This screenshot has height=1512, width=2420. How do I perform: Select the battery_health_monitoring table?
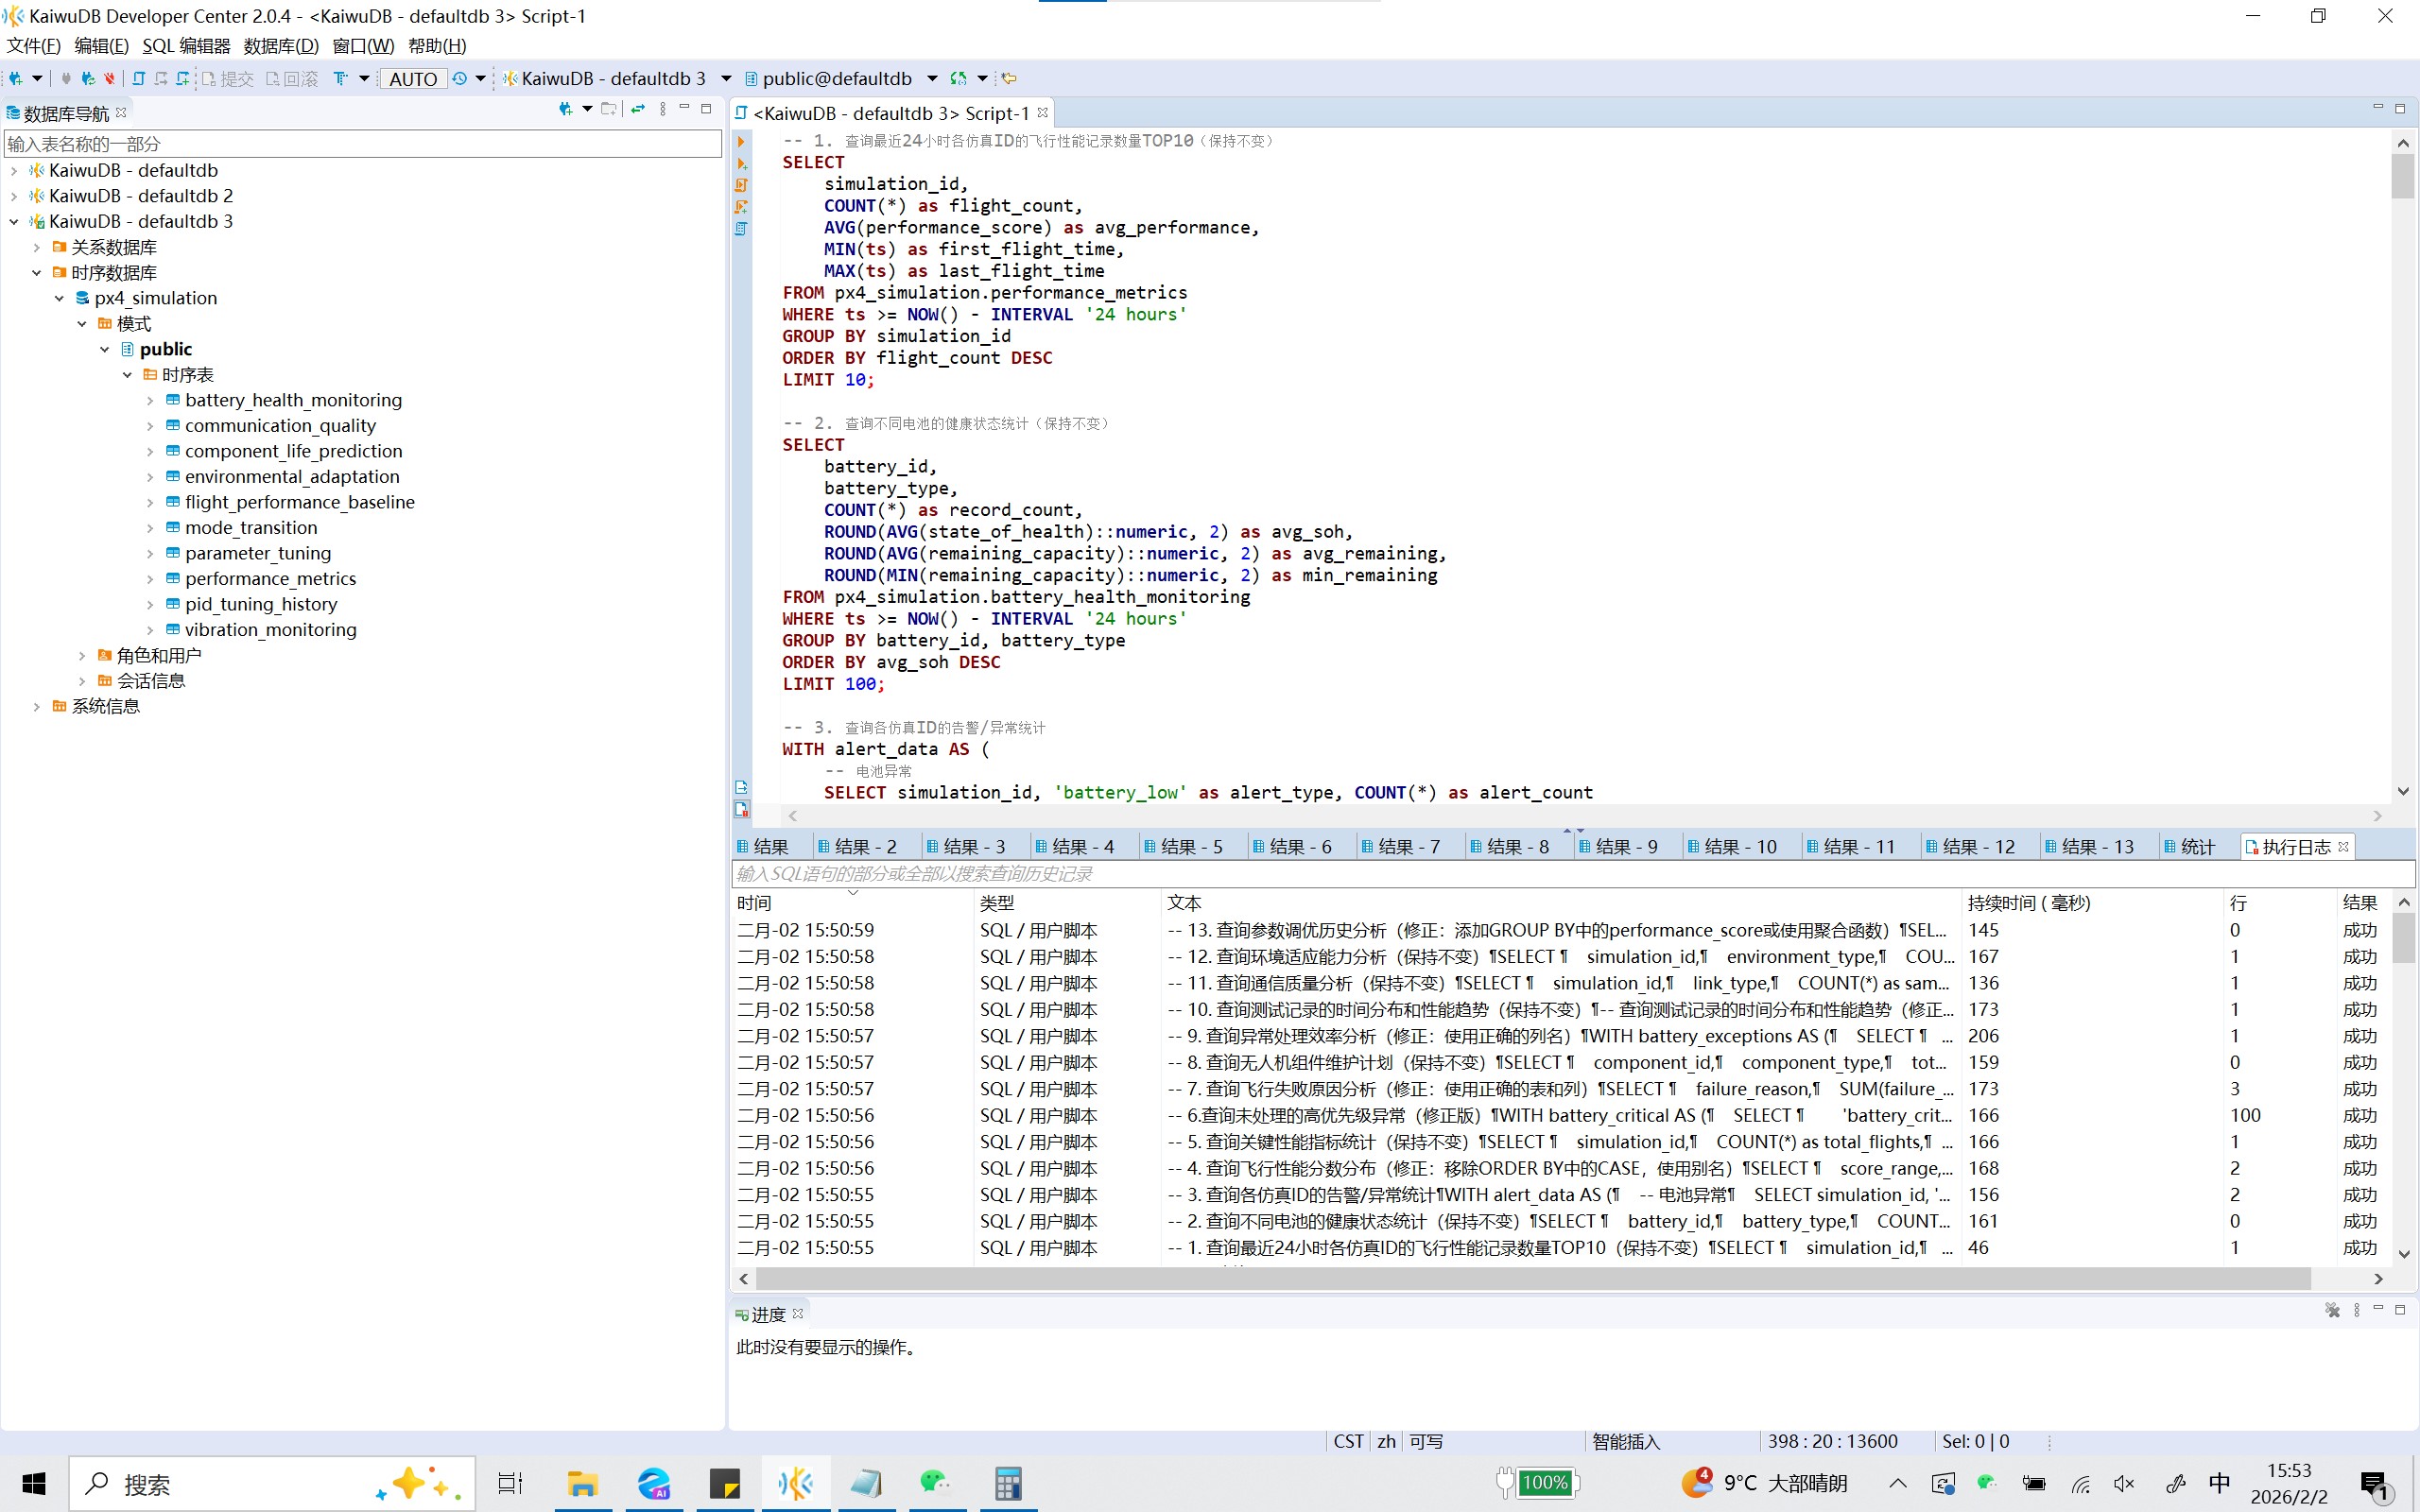[293, 400]
